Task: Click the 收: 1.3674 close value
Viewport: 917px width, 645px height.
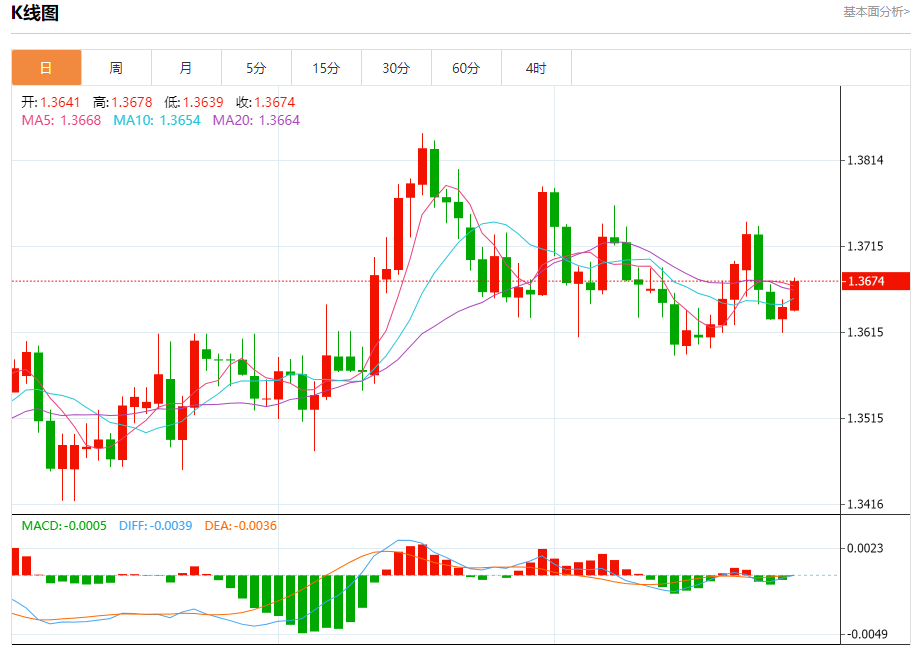Action: click(266, 102)
